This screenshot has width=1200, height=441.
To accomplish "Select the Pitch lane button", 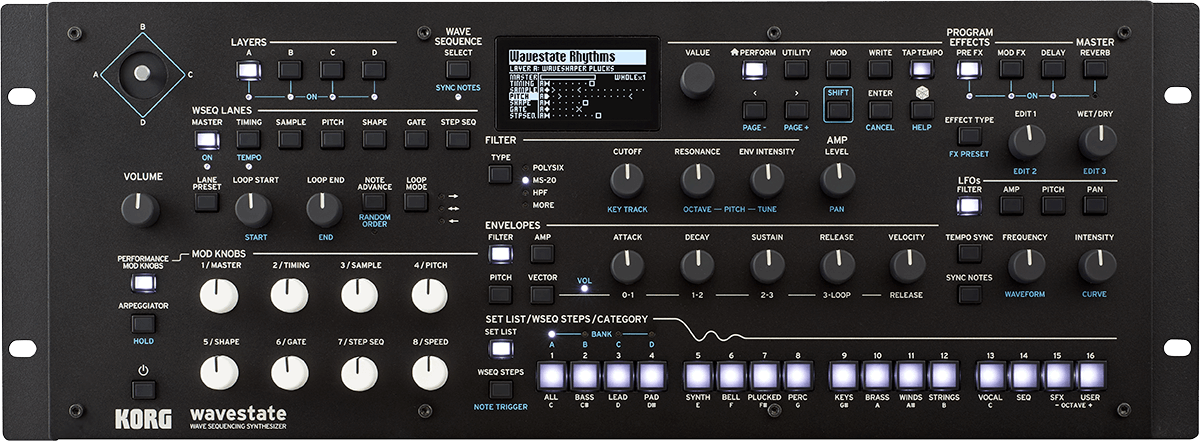I will pos(333,139).
